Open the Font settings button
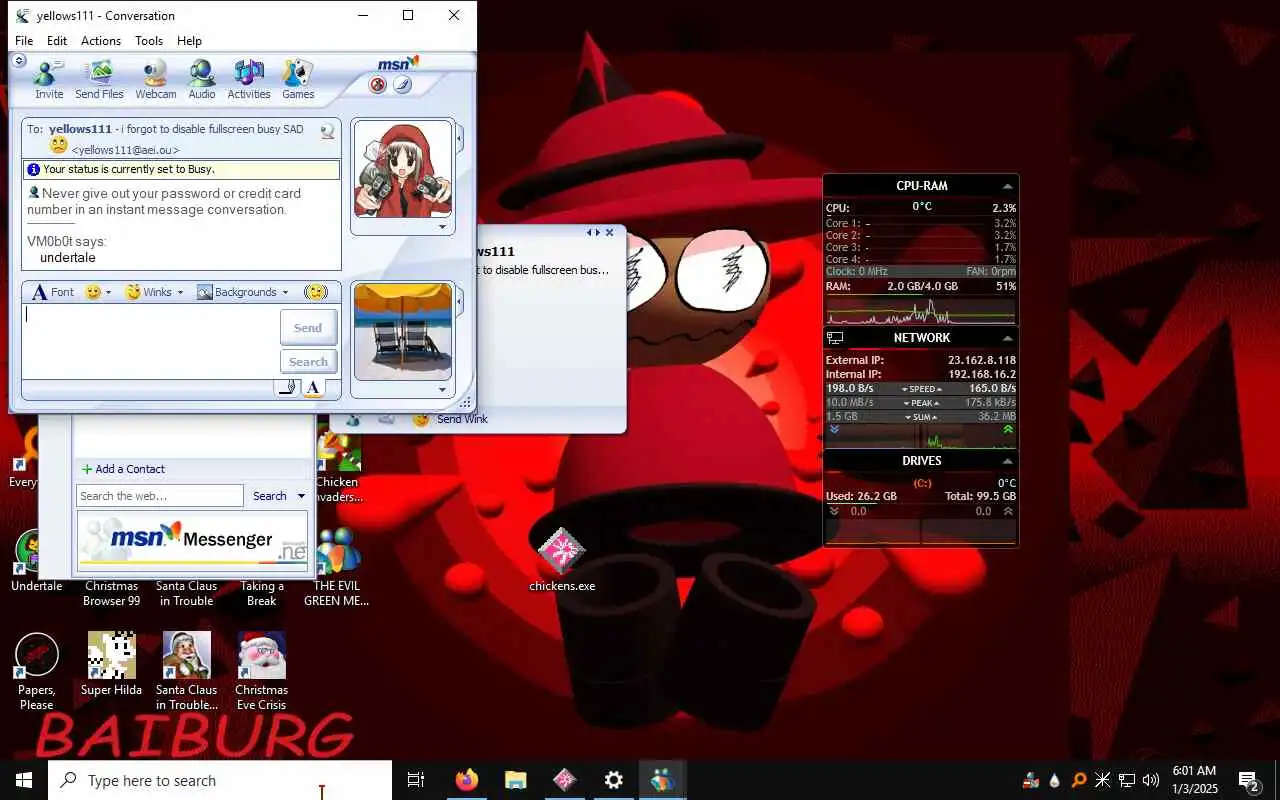Screen dimensions: 1280x800 coord(52,292)
